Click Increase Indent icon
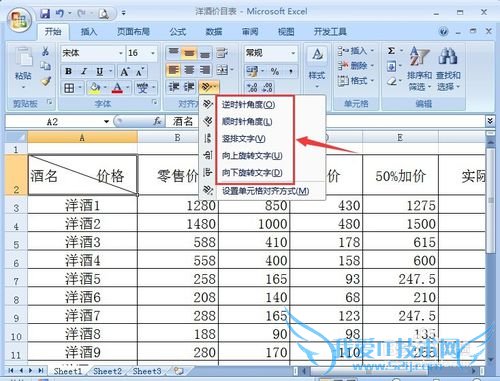Viewport: 500px width, 381px height. [x=189, y=87]
